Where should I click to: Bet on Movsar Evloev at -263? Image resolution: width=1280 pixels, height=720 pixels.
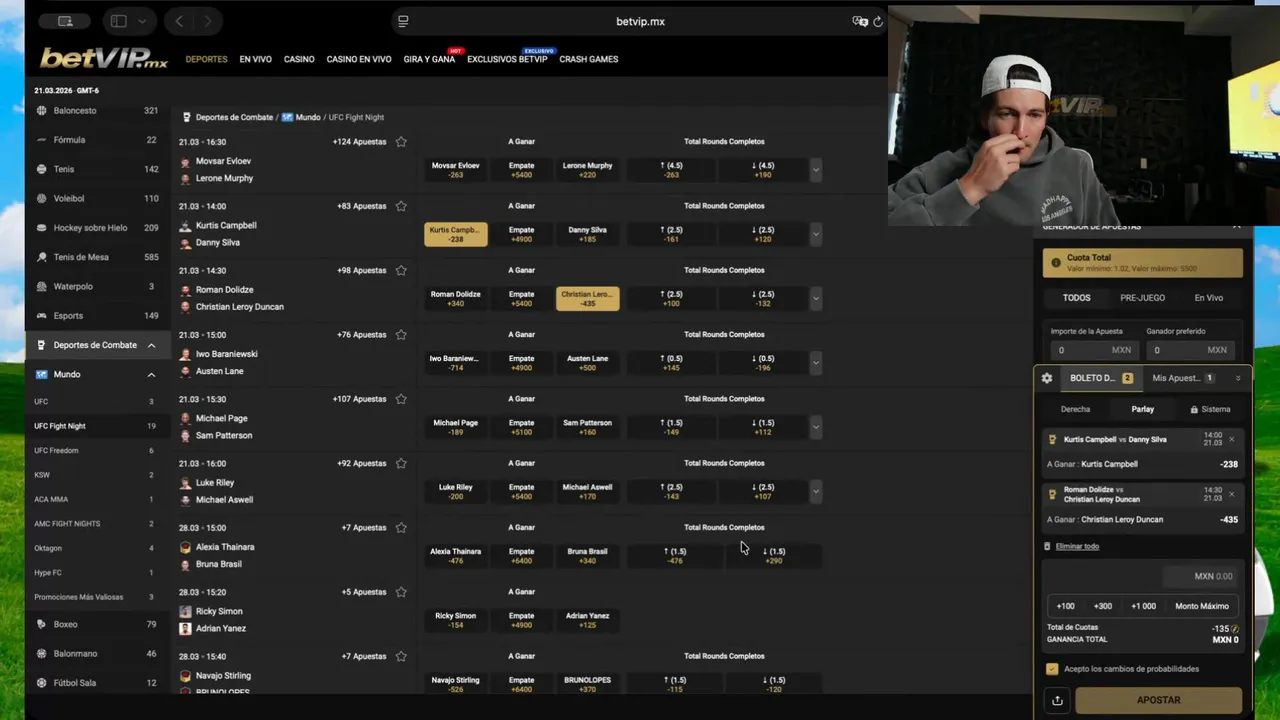tap(456, 170)
